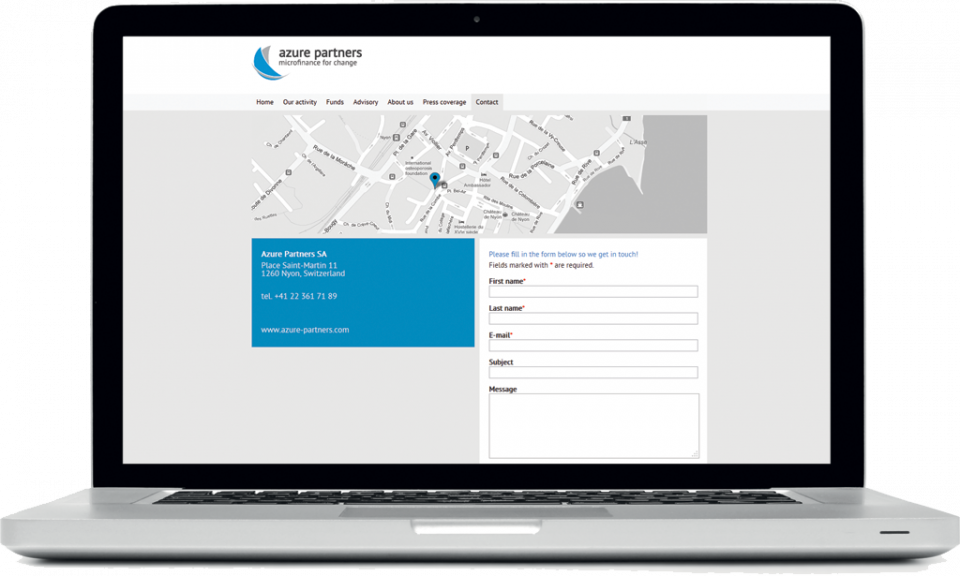Open the Funds menu item
The height and width of the screenshot is (576, 960).
(335, 102)
